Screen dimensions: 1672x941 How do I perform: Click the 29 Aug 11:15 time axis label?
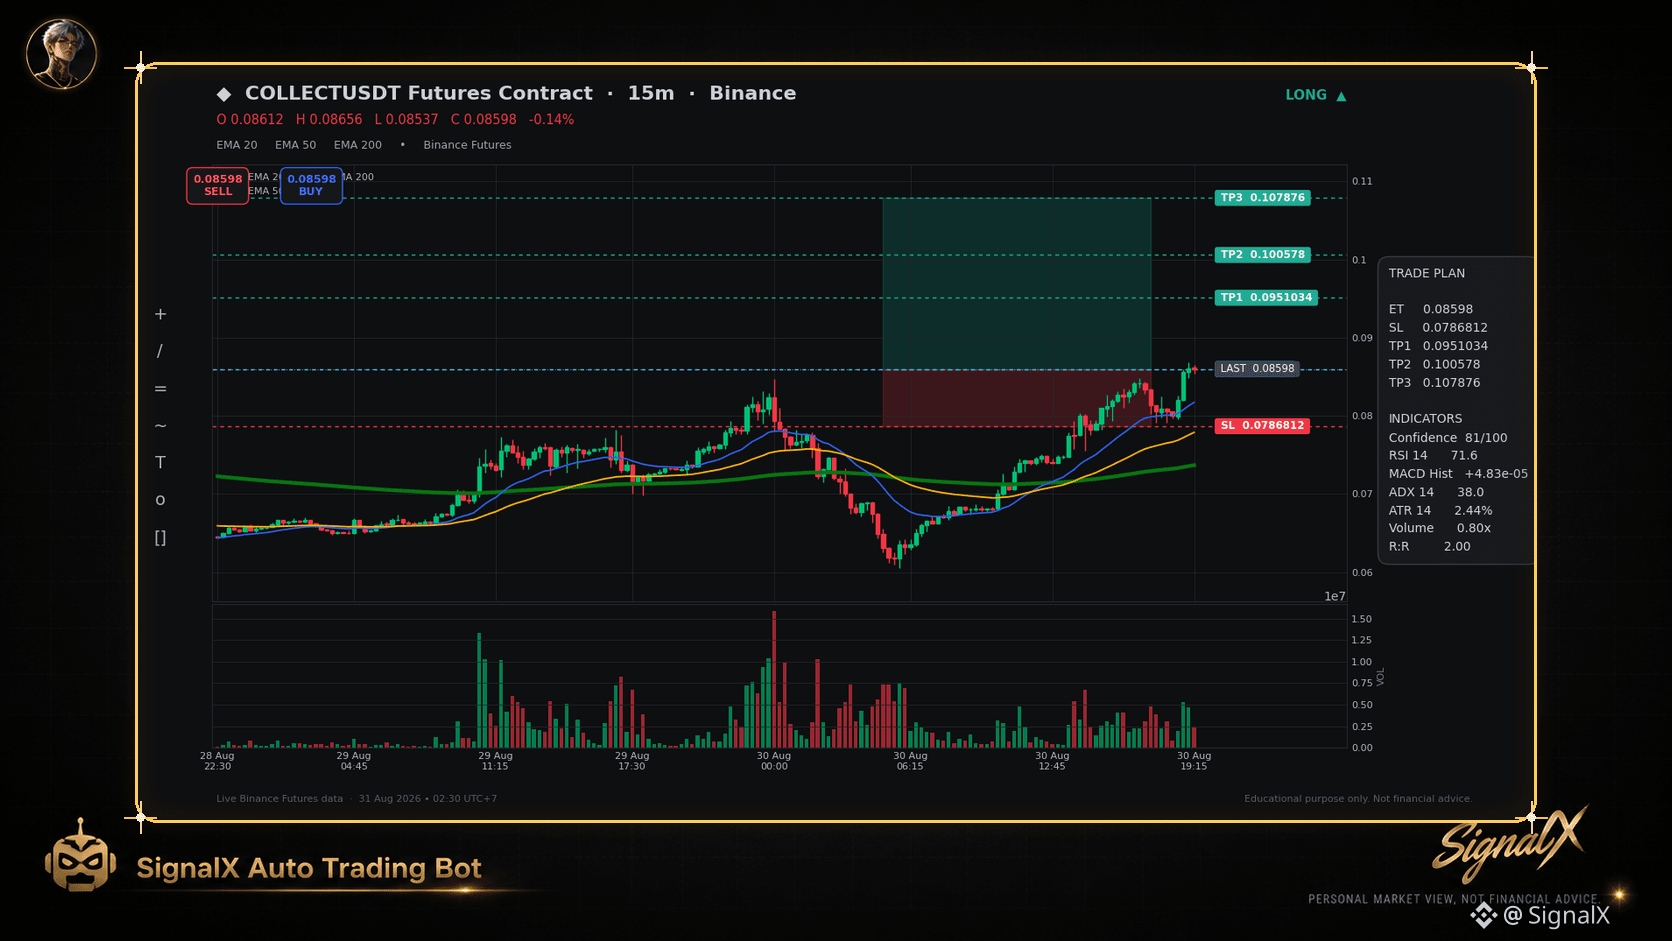[495, 761]
